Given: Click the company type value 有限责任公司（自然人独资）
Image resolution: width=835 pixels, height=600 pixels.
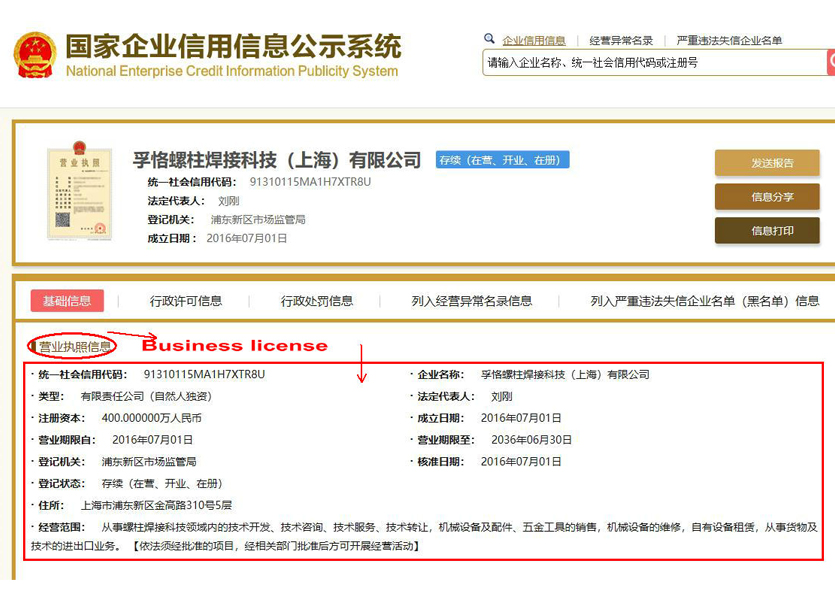Looking at the screenshot, I should click(146, 397).
